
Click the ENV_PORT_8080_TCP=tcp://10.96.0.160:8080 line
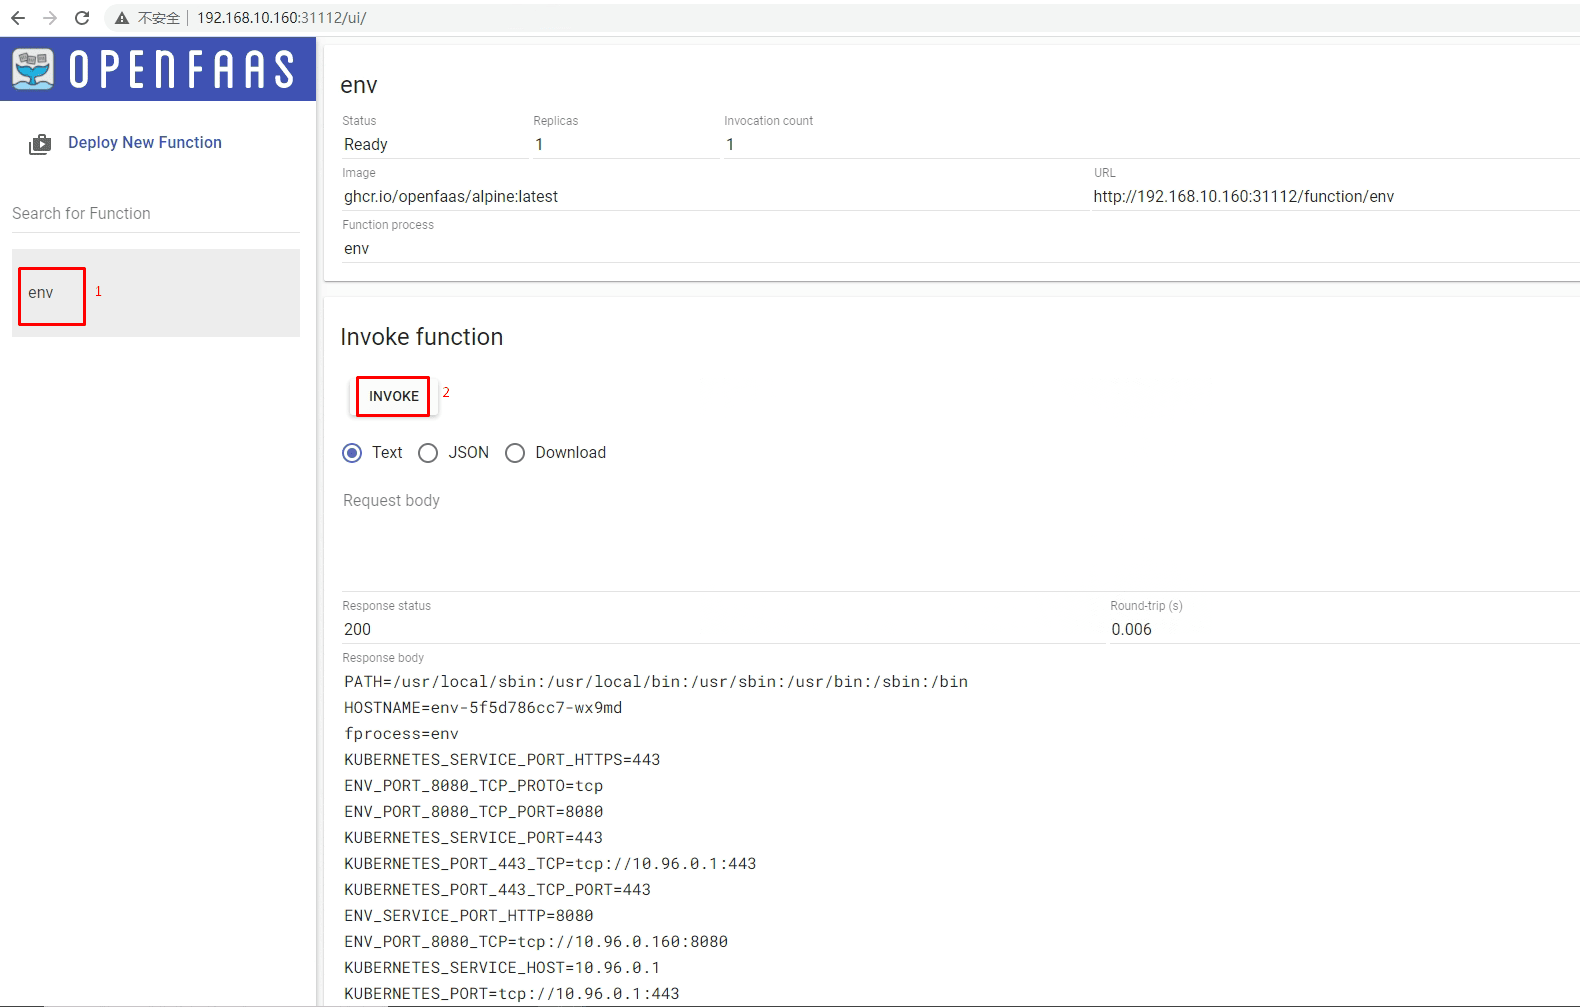(536, 942)
